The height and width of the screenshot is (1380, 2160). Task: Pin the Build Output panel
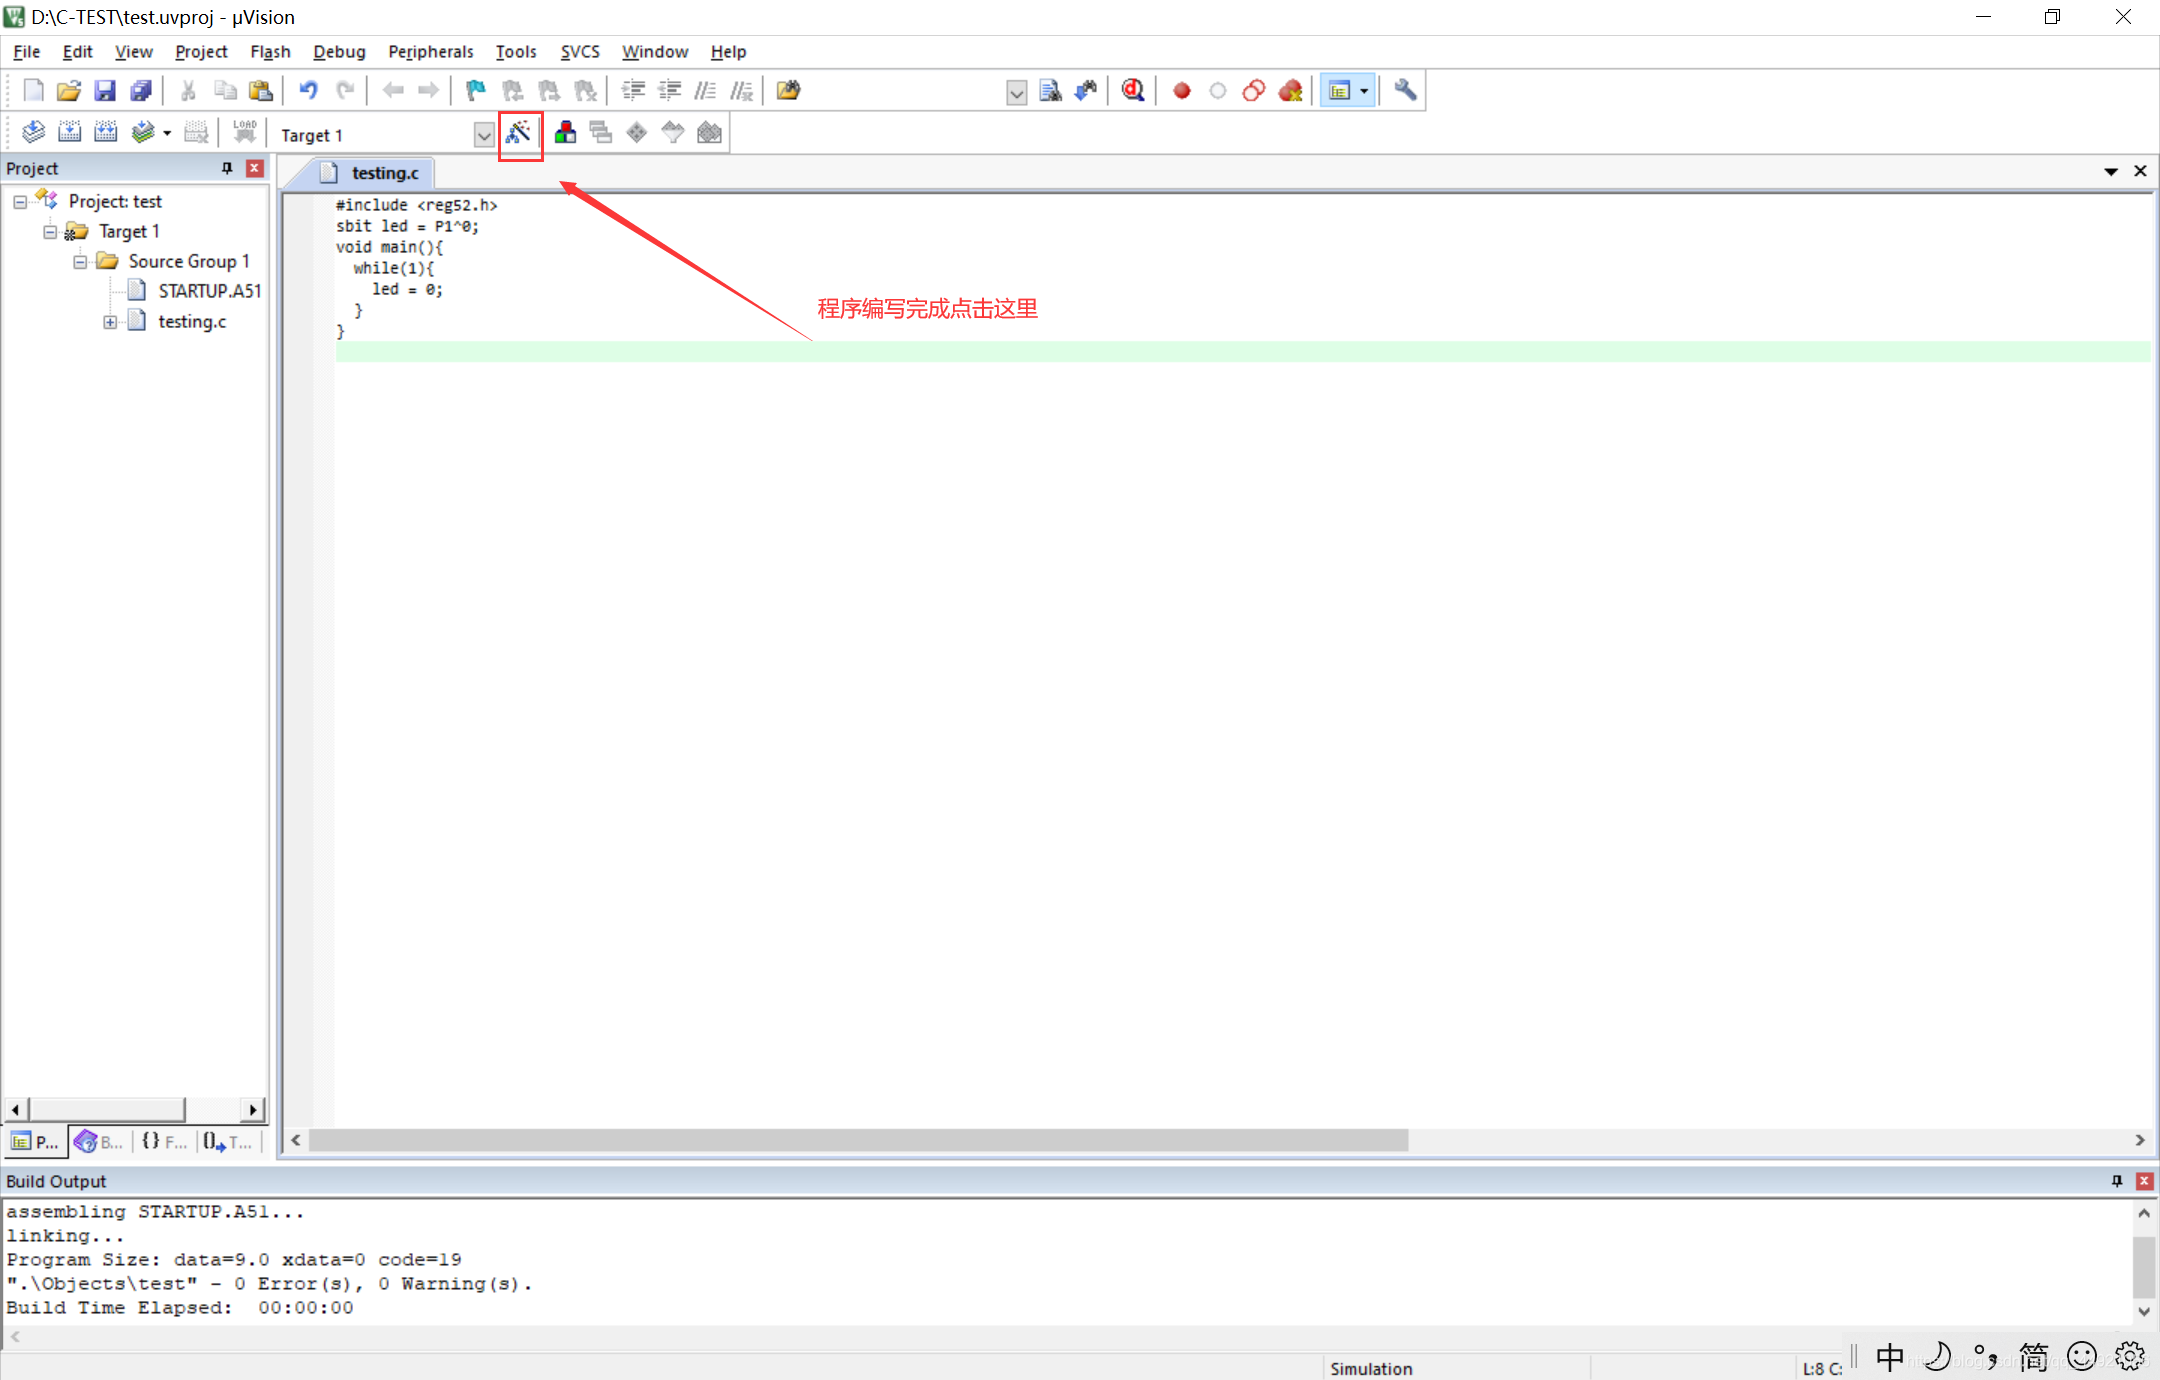[2116, 1181]
